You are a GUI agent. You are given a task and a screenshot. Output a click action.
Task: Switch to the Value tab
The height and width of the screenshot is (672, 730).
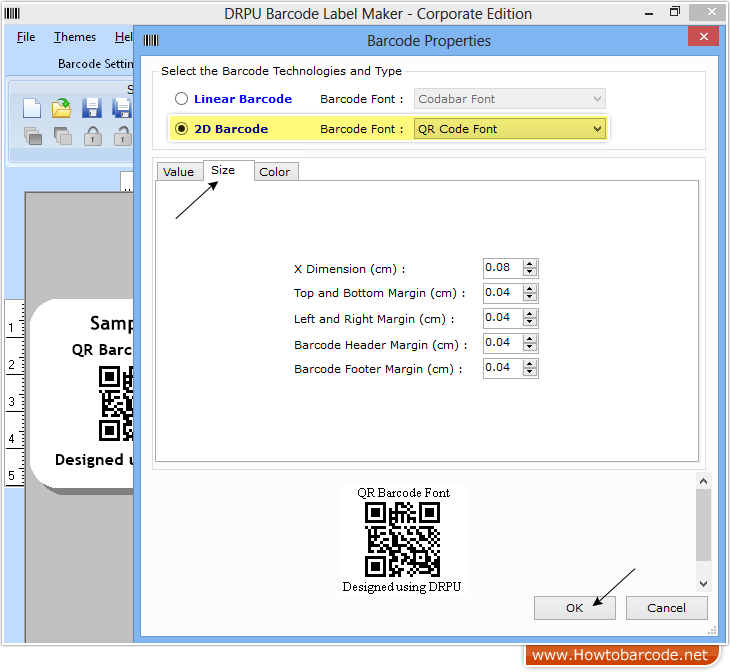click(x=178, y=172)
